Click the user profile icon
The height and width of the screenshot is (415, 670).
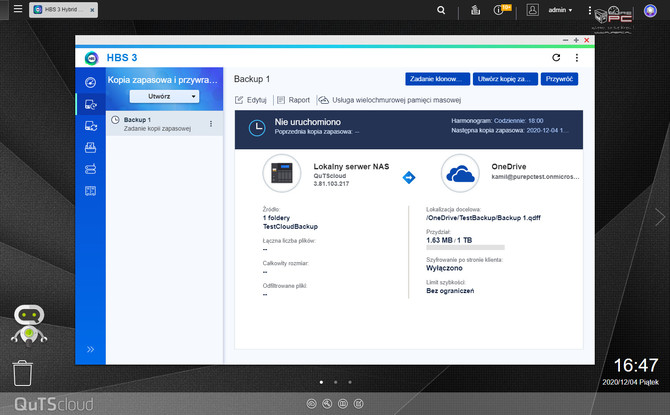pyautogui.click(x=532, y=10)
